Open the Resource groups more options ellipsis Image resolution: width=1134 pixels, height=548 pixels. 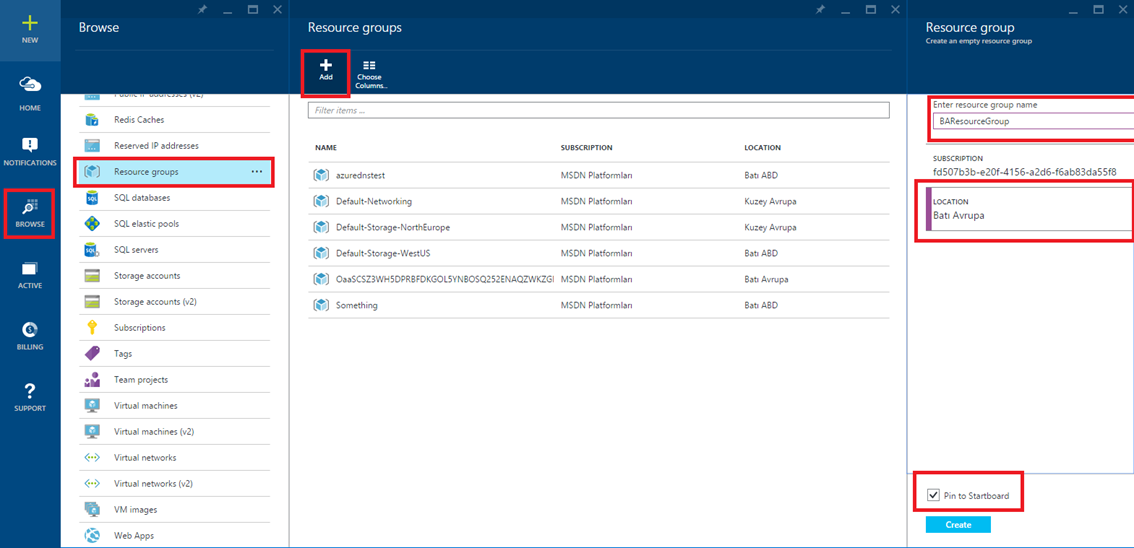pyautogui.click(x=257, y=171)
